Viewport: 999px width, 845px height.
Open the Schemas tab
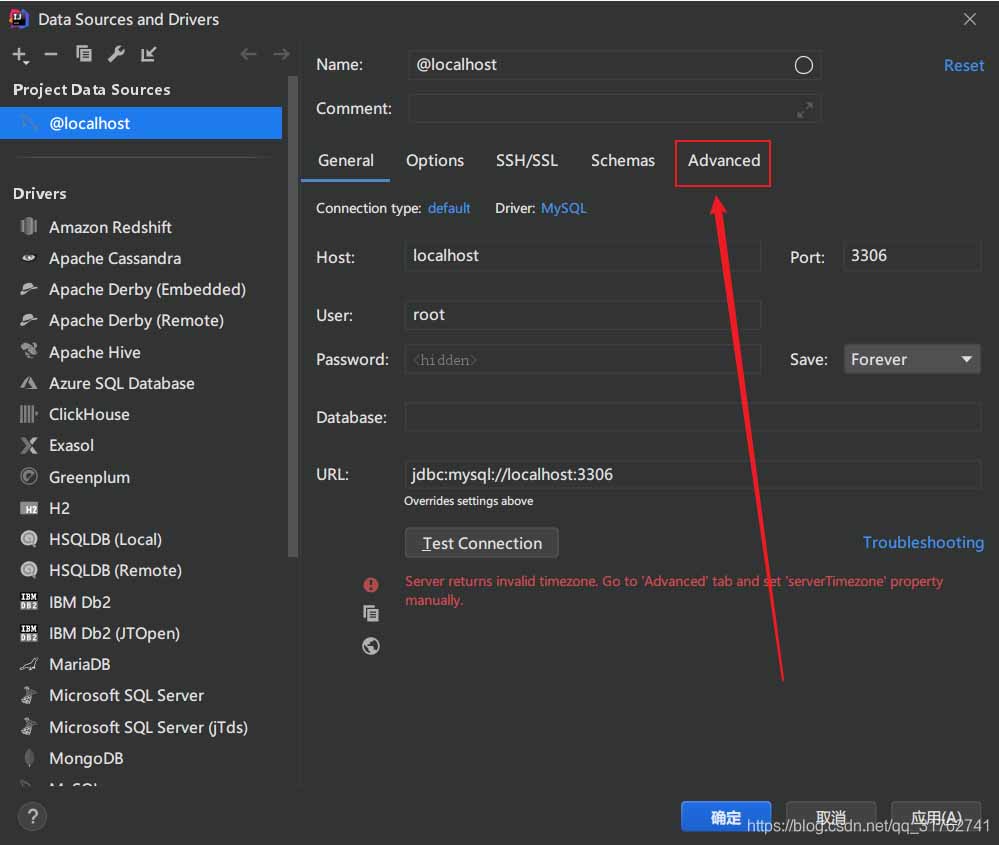622,161
